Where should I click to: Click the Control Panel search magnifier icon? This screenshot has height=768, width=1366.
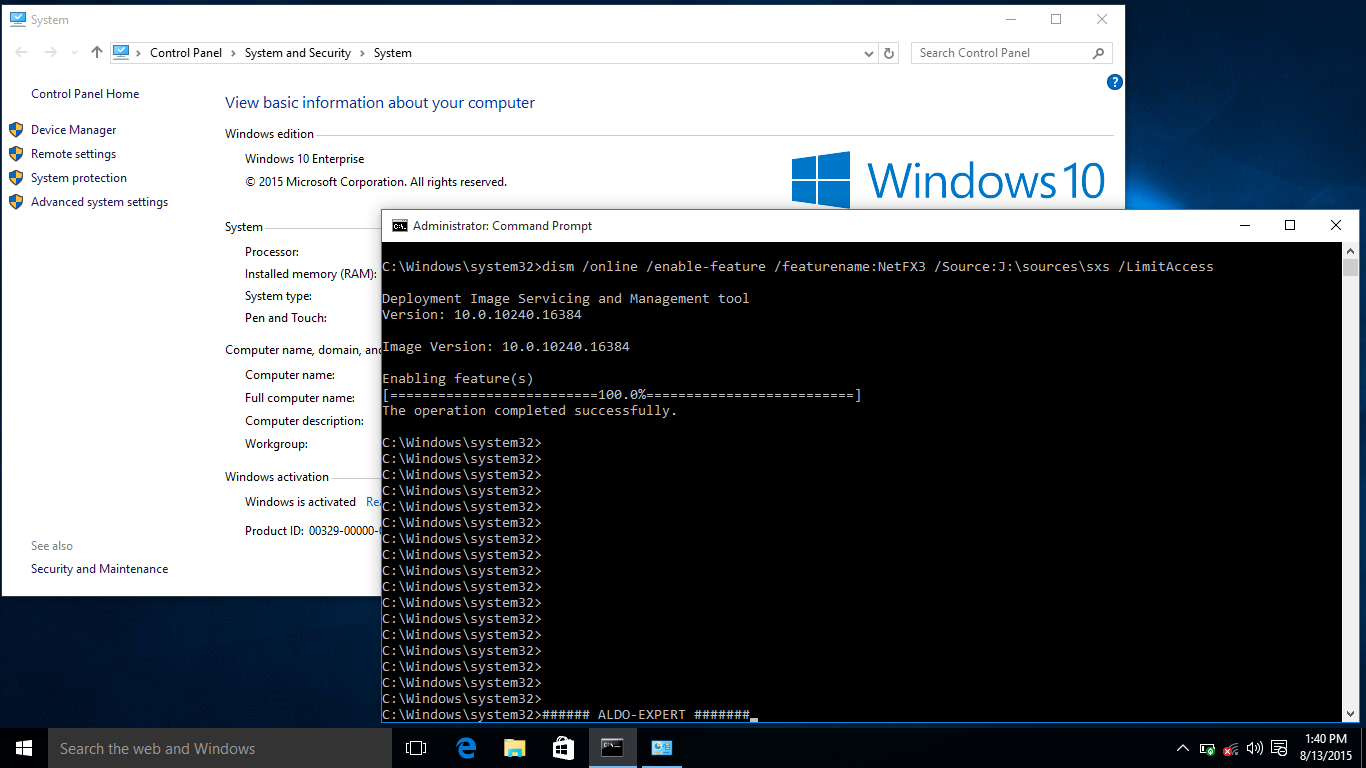(1099, 53)
